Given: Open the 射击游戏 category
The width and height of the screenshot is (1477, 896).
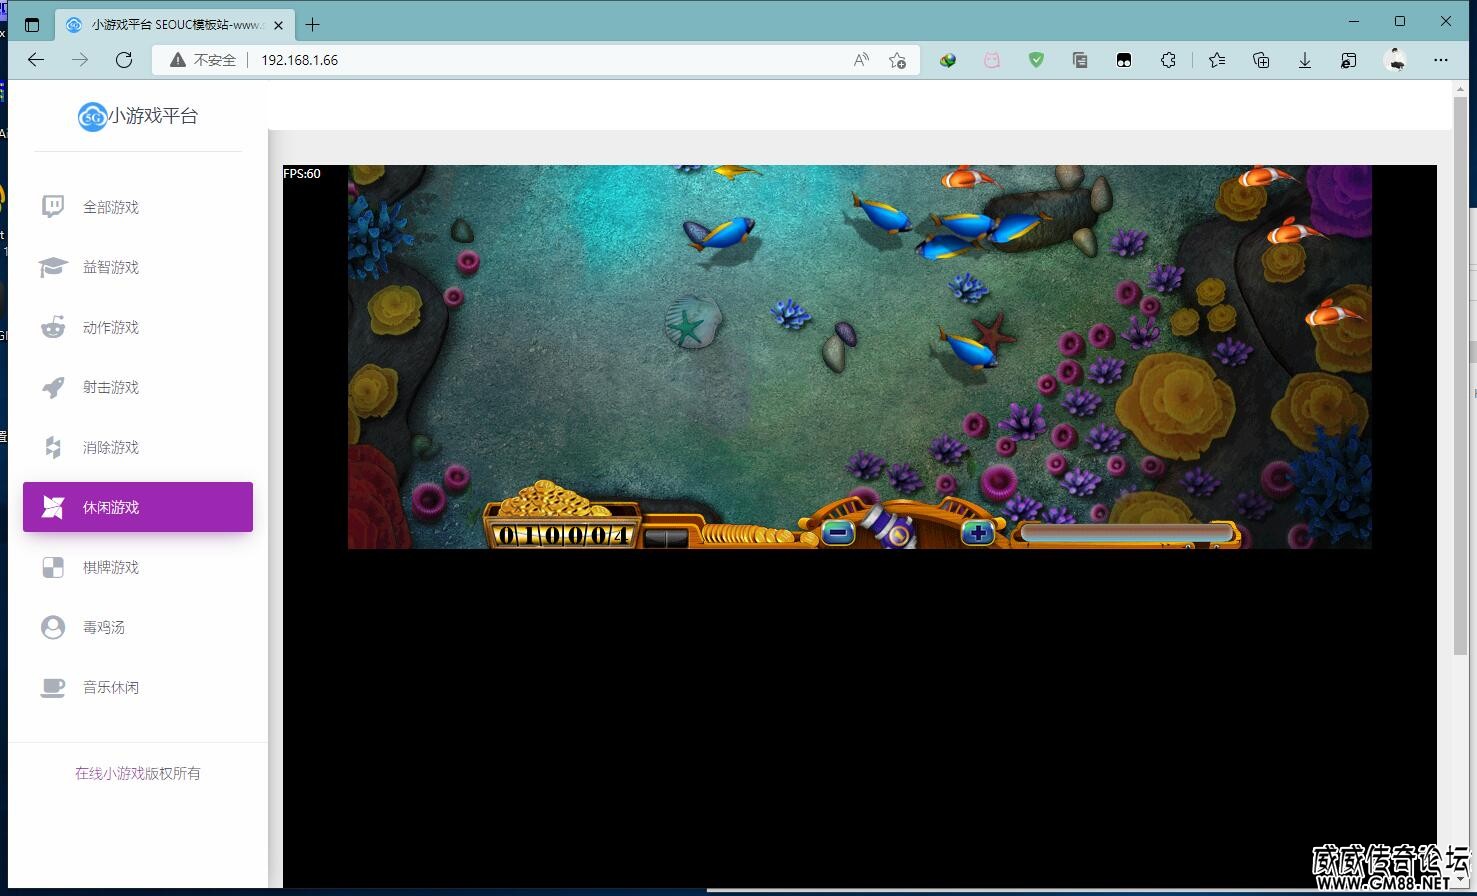Looking at the screenshot, I should 138,387.
